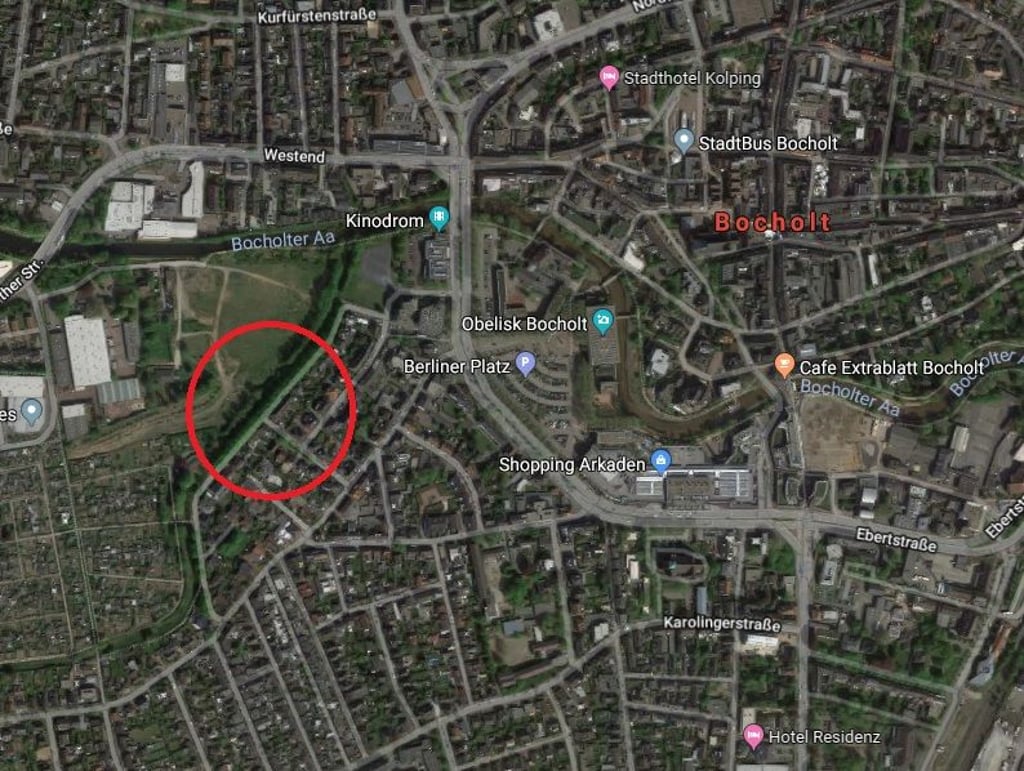Select the Cafe Extrablatt Bocholt text label
The width and height of the screenshot is (1024, 771).
(891, 368)
